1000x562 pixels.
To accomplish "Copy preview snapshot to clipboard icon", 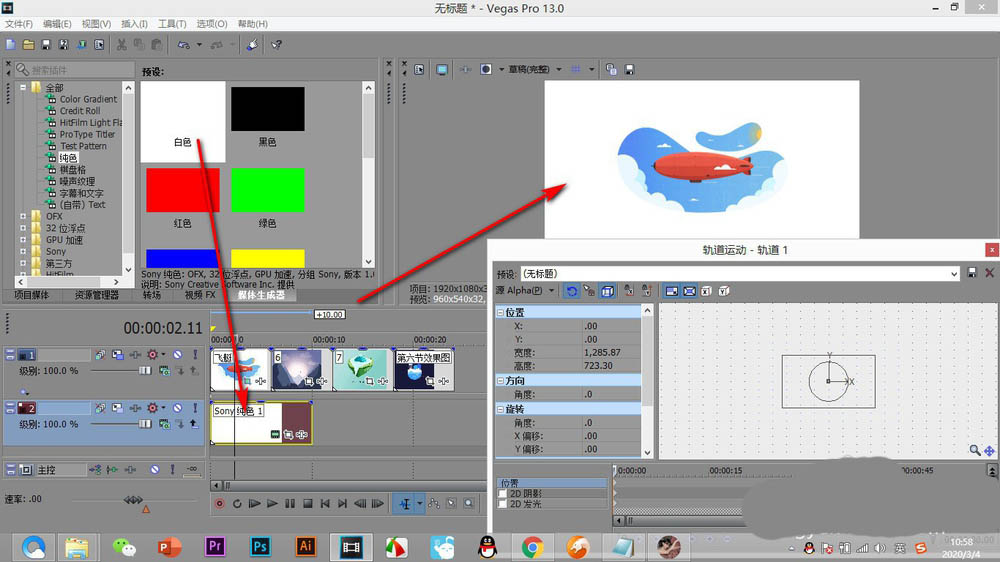I will [x=611, y=70].
